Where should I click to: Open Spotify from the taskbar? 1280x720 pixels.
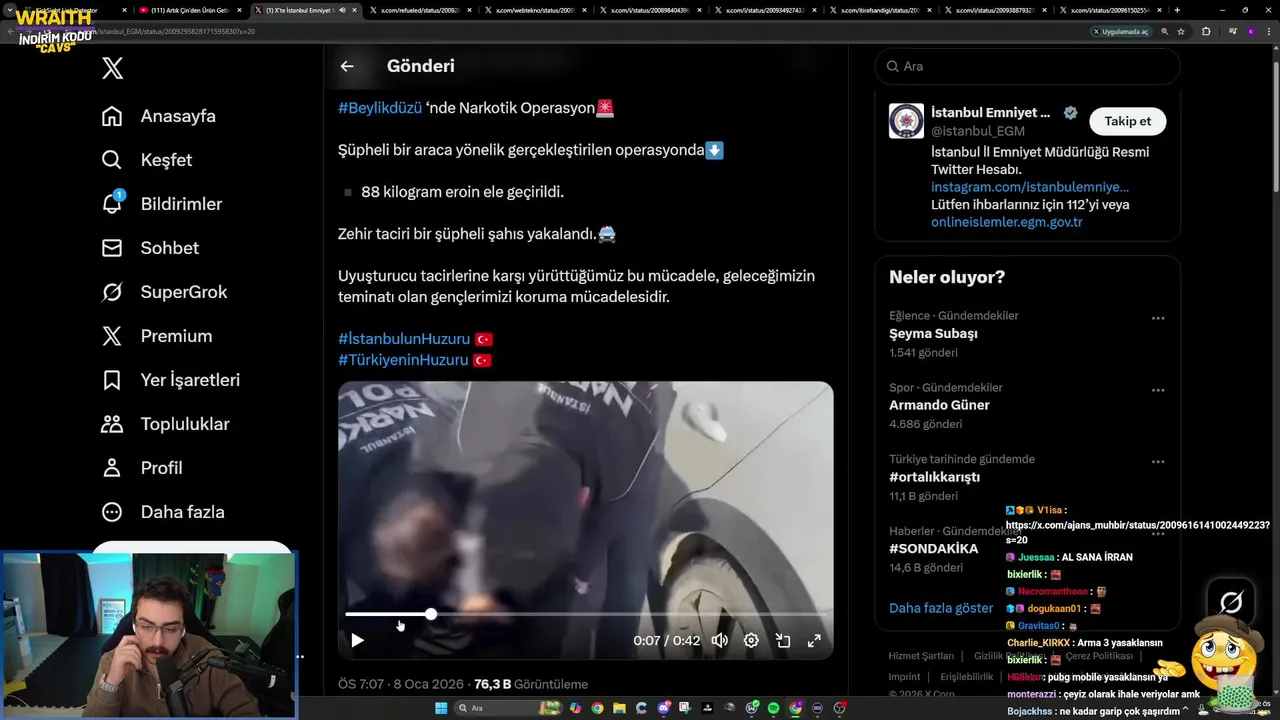coord(774,708)
